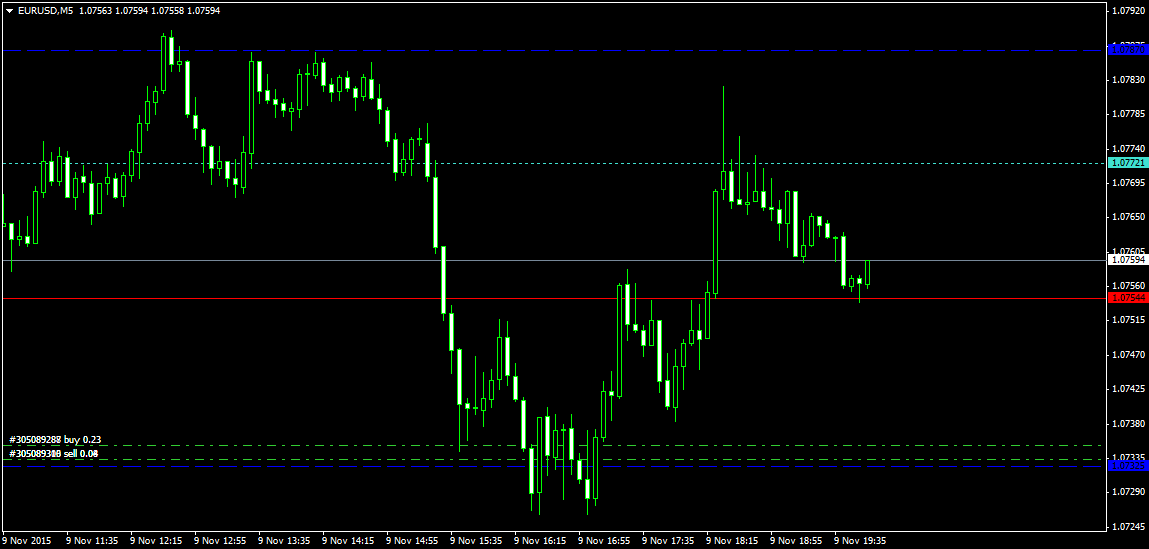Click the 1.07245 price scale value
This screenshot has height=549, width=1149.
[x=1128, y=526]
